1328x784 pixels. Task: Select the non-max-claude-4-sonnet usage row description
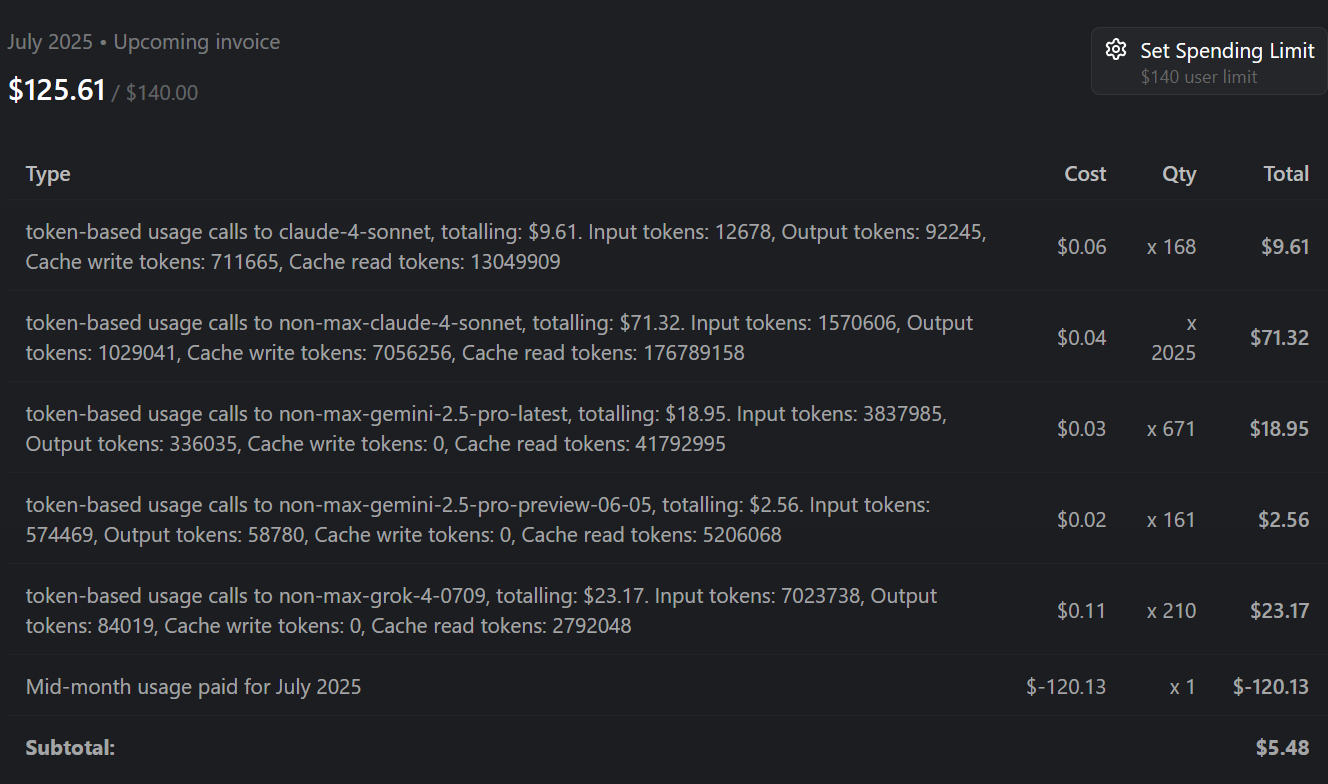point(499,338)
